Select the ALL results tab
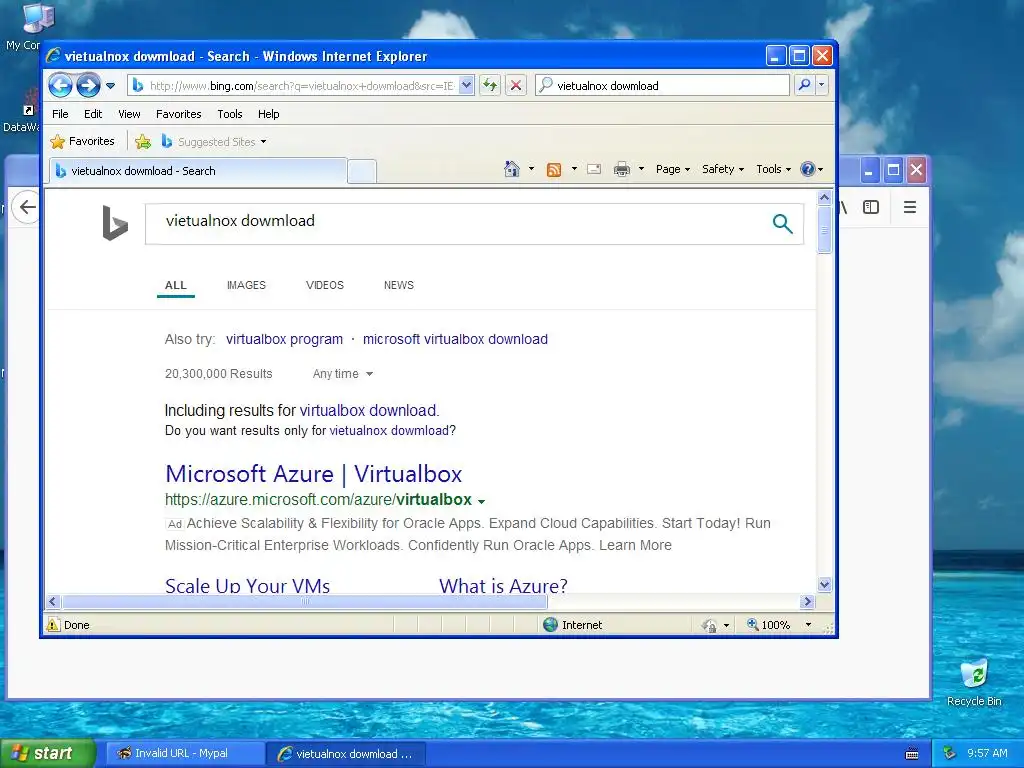Screen dimensions: 1024x768 [176, 285]
